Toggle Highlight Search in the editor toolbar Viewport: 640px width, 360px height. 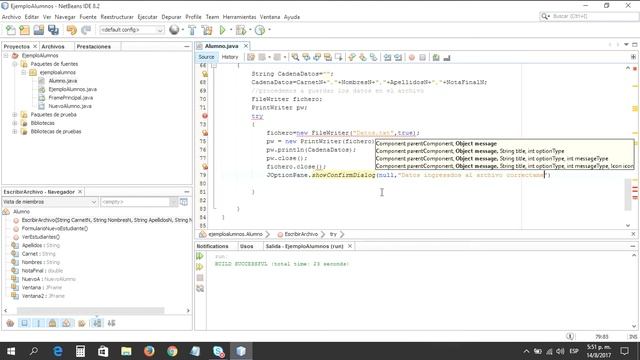point(328,58)
